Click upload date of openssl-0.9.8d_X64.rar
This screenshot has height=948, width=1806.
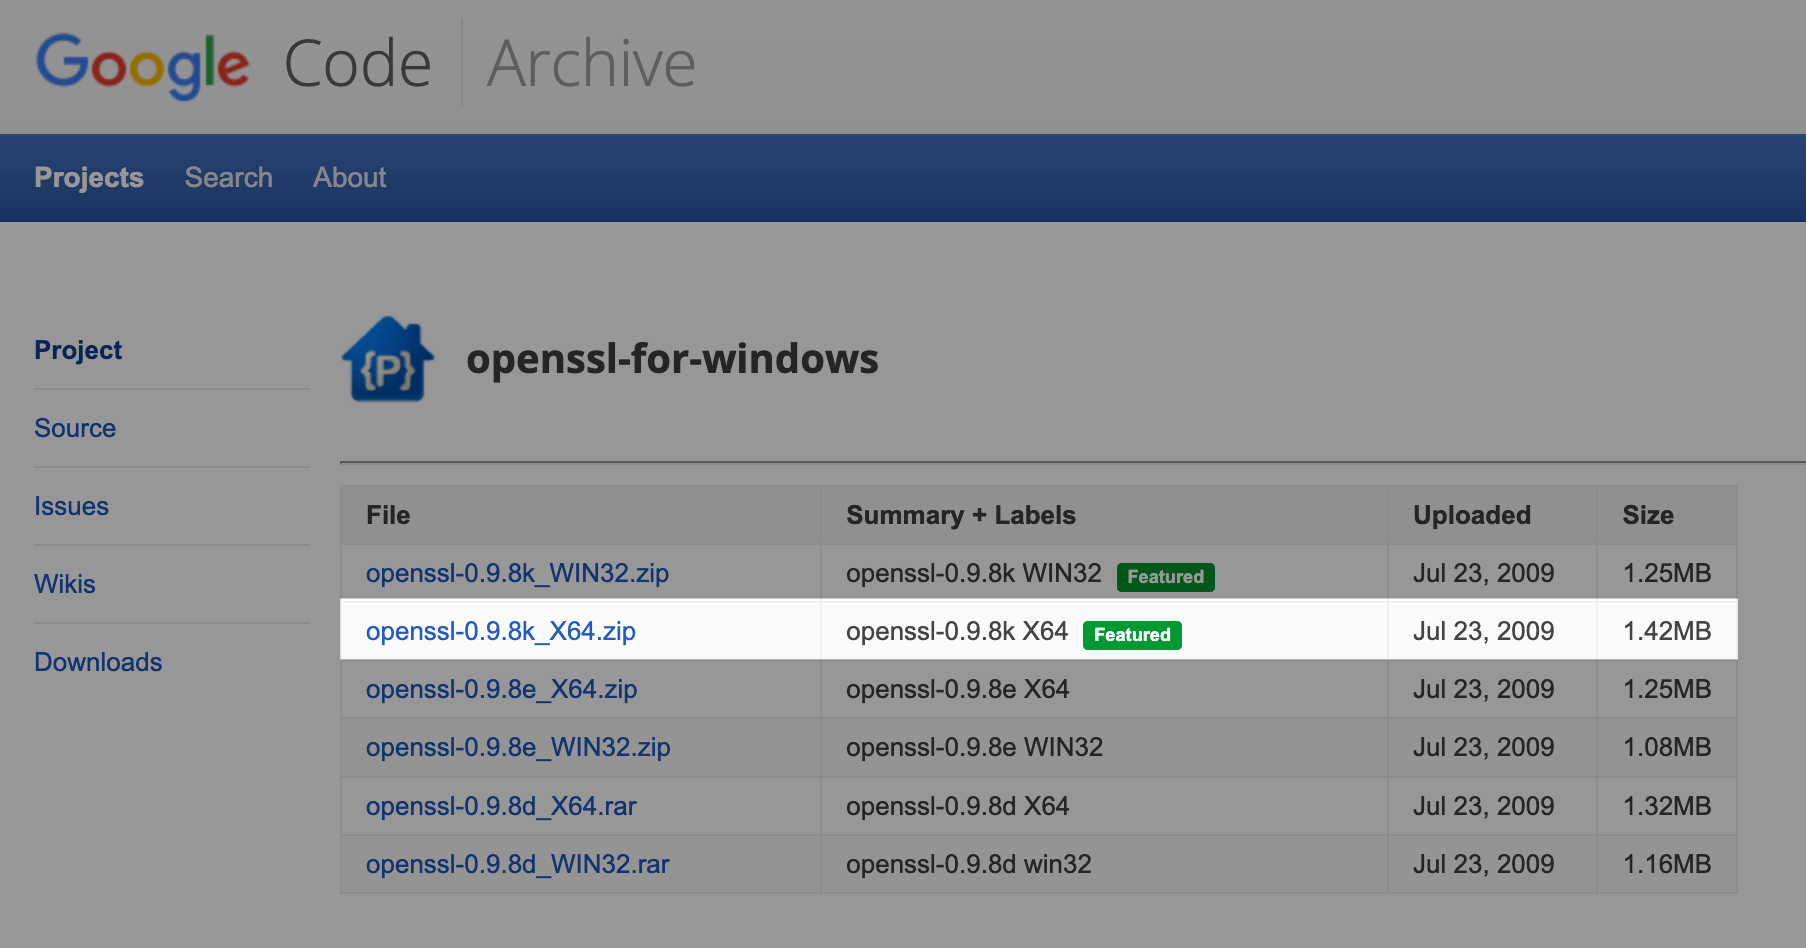click(x=1484, y=806)
